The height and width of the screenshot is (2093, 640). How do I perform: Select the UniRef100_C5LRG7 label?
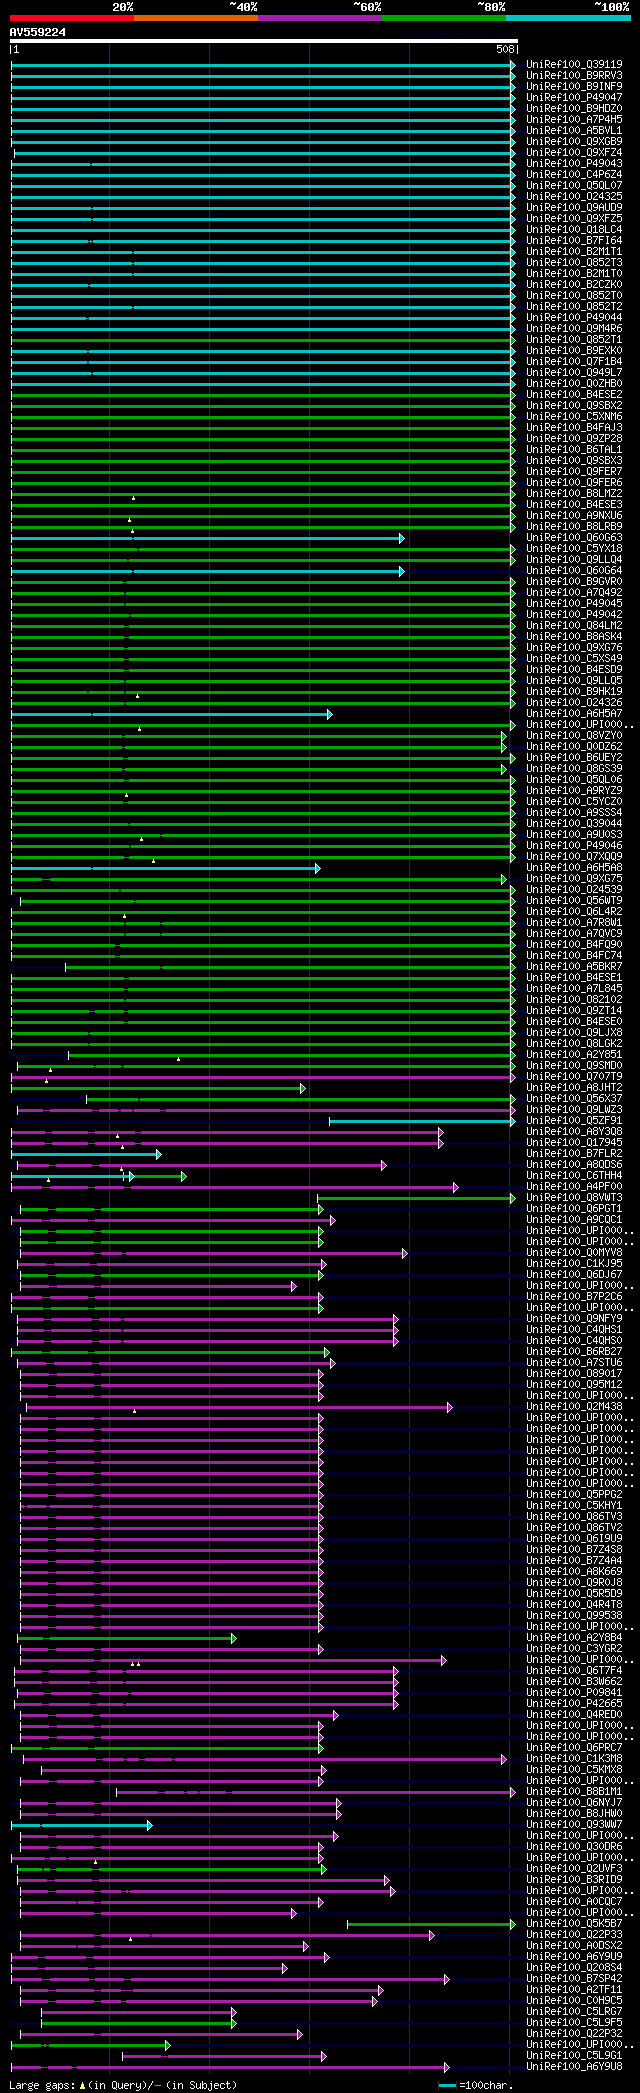(x=574, y=2012)
